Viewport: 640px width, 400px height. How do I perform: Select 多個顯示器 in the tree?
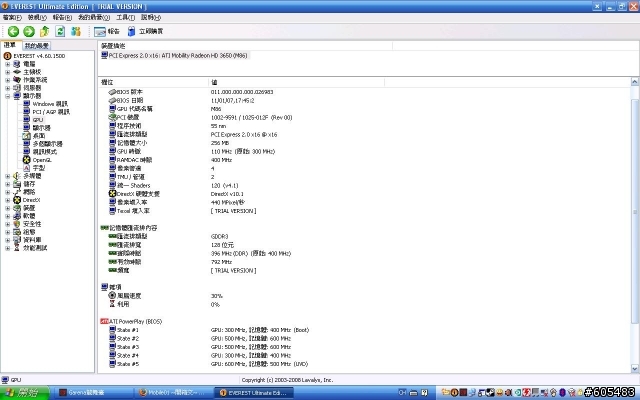click(47, 144)
